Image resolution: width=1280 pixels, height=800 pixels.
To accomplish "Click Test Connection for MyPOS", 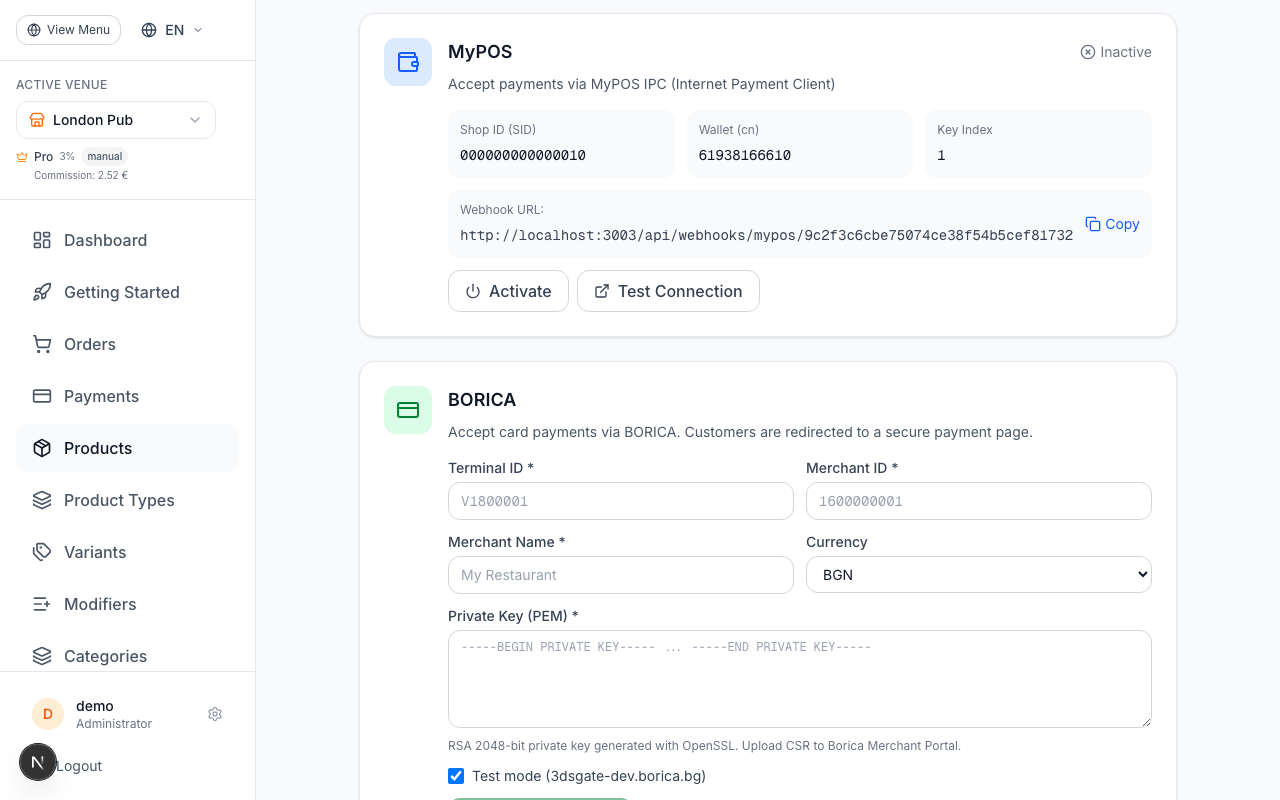I will pyautogui.click(x=668, y=291).
